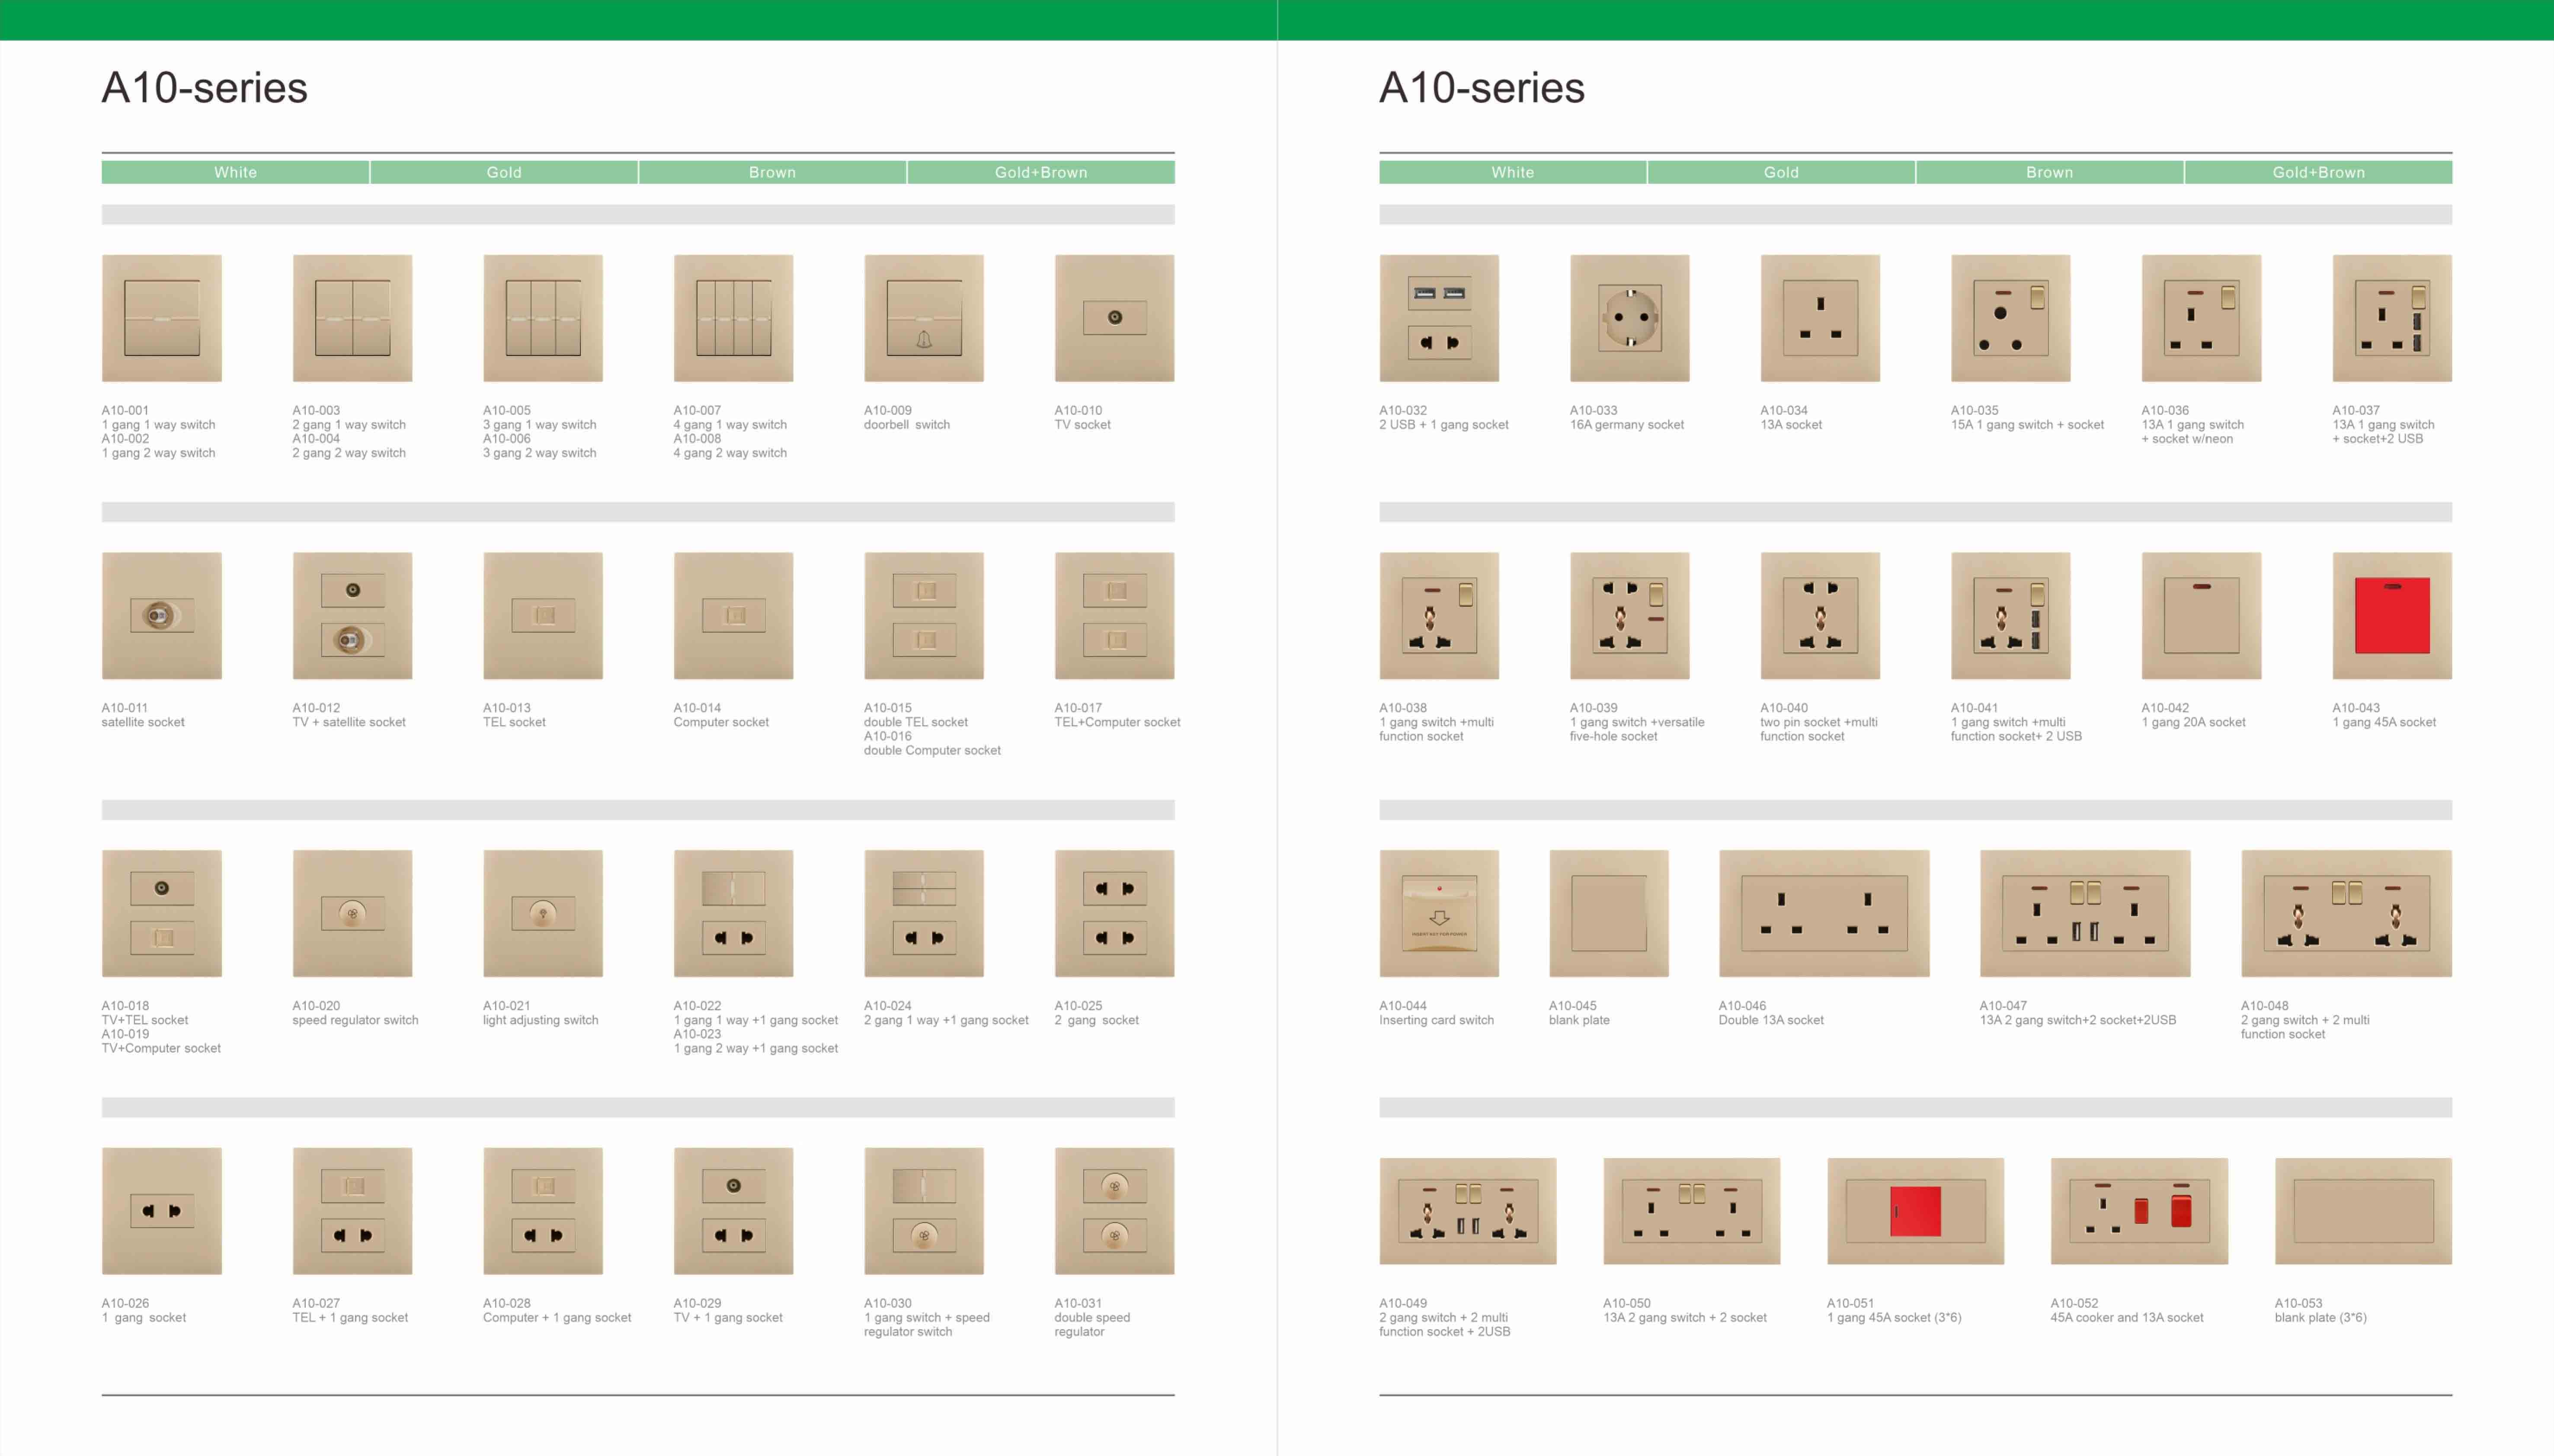Select the A10-009 doorbell switch image

tap(924, 318)
